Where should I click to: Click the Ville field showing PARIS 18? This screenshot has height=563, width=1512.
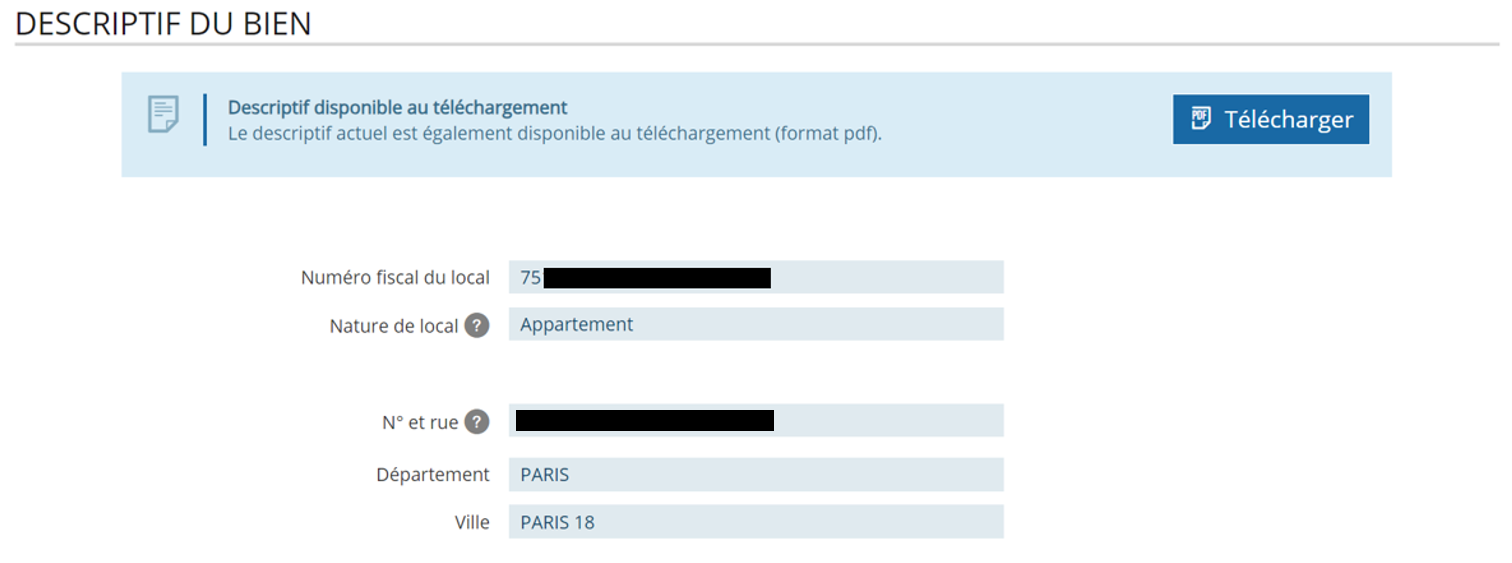click(x=756, y=522)
